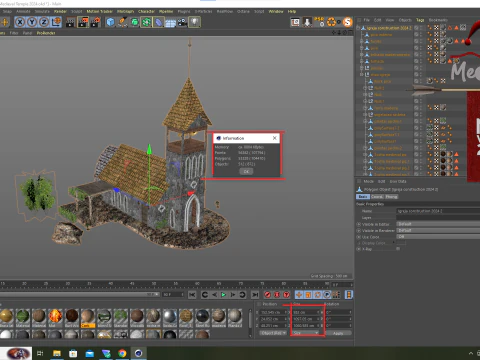The image size is (480, 360).
Task: Click the X size value field
Action: [304, 312]
